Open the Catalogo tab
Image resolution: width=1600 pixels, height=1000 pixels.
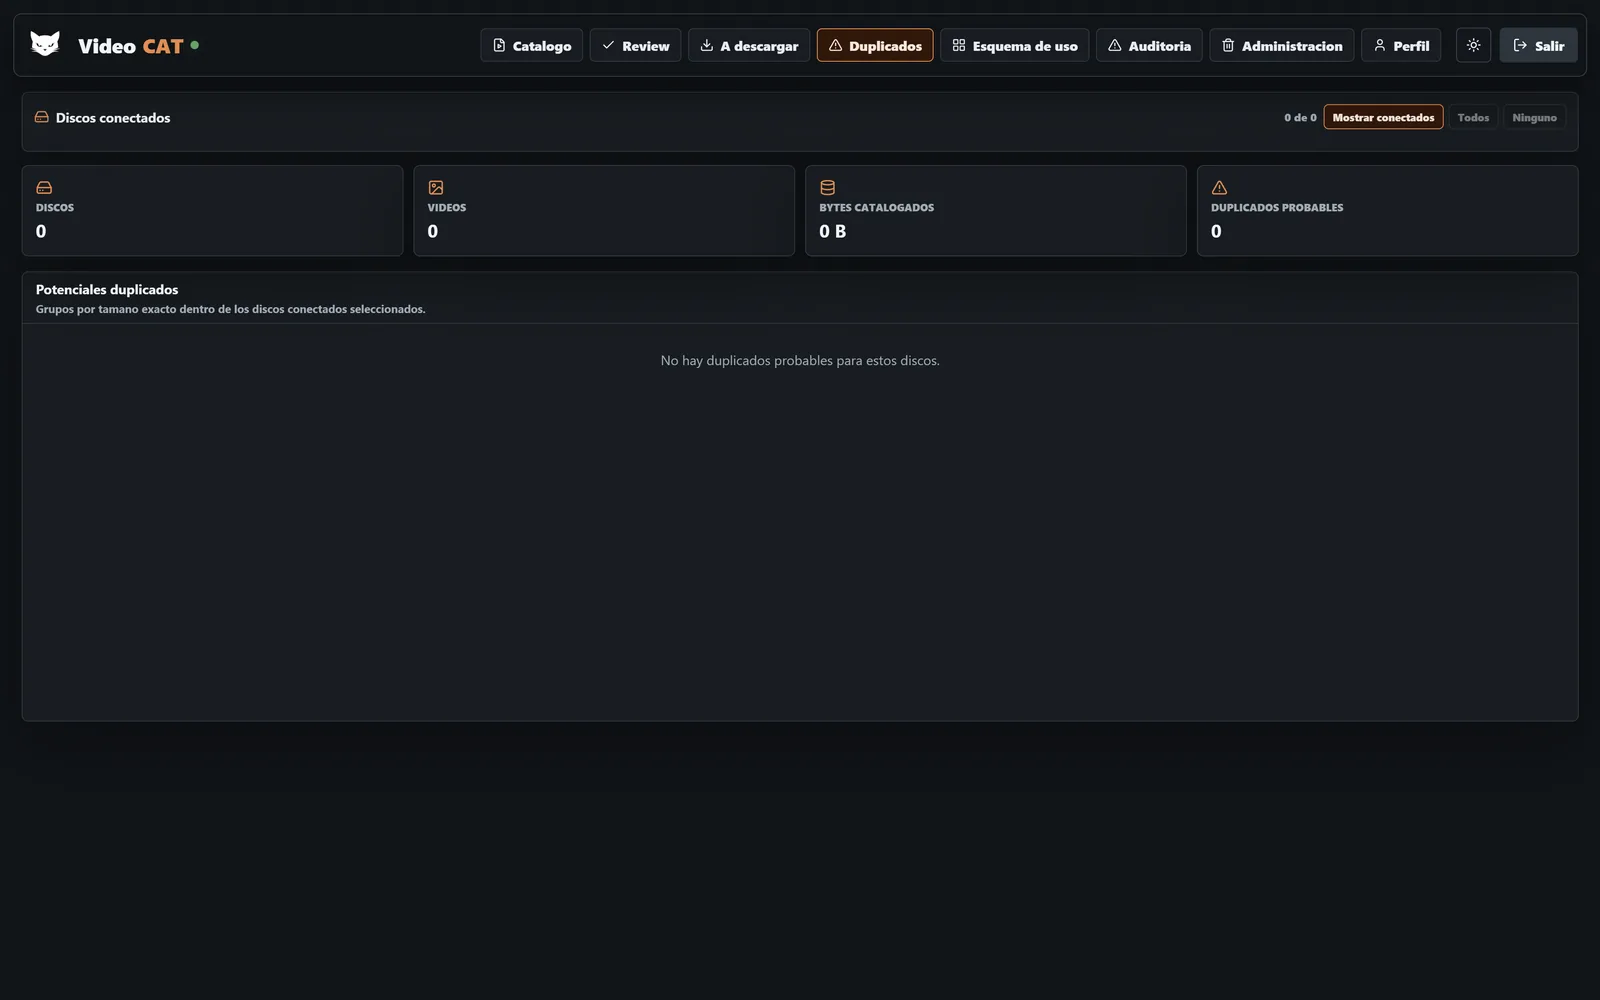point(531,45)
